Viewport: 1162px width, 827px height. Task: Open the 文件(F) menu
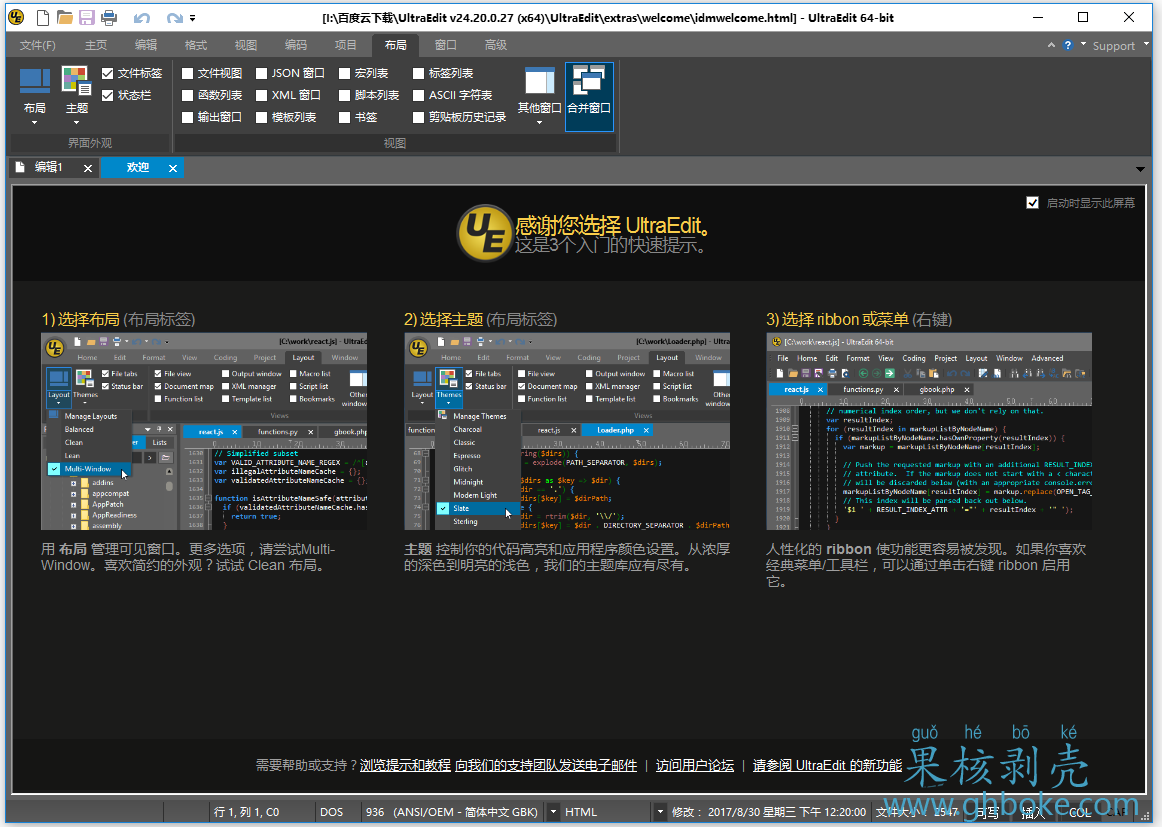pyautogui.click(x=38, y=45)
